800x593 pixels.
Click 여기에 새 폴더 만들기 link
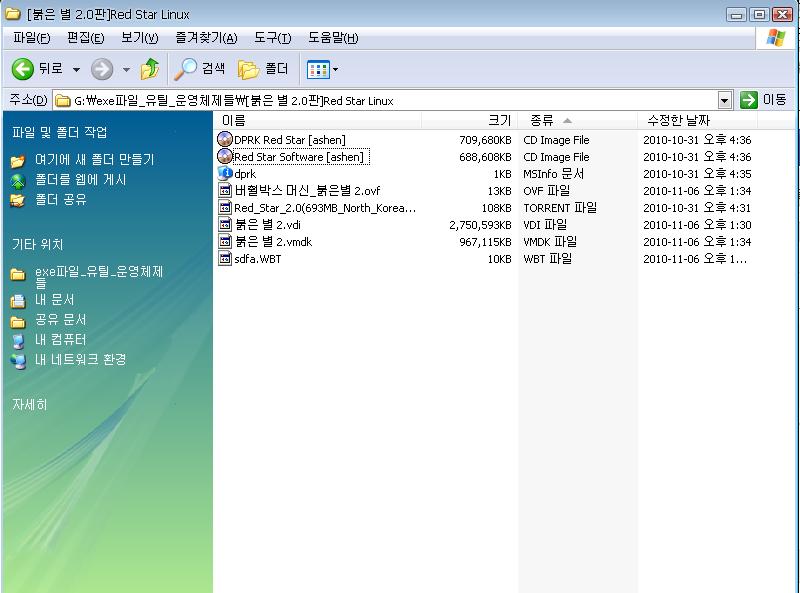pos(94,160)
